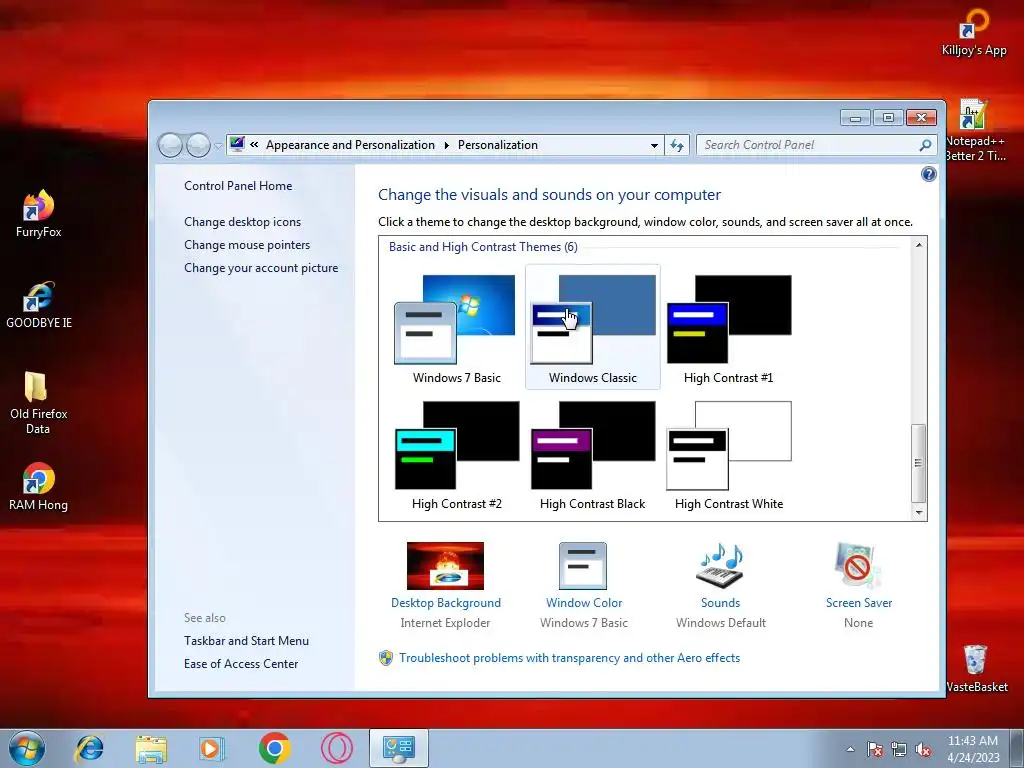Open the Old Firefox Data folder

tap(39, 402)
